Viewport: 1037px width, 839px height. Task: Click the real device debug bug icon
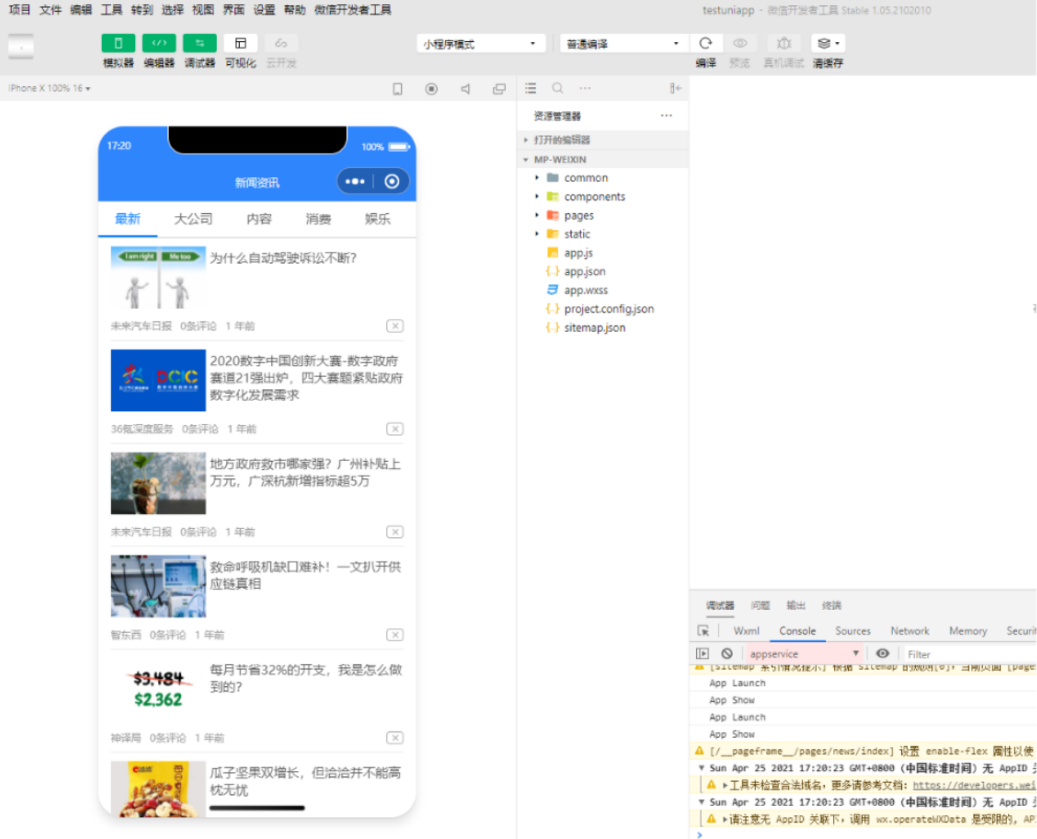[784, 44]
